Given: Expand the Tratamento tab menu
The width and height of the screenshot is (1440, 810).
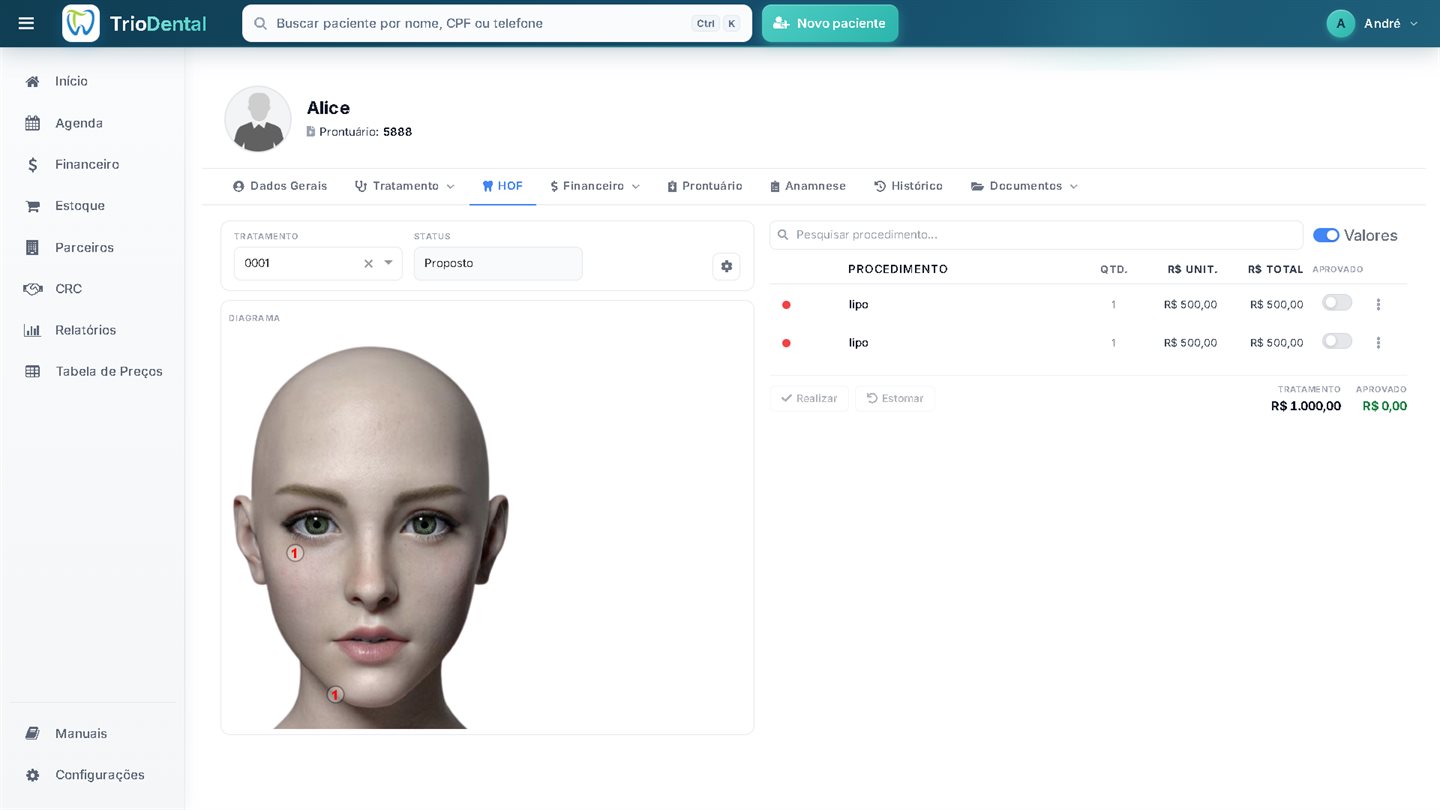Looking at the screenshot, I should [405, 186].
